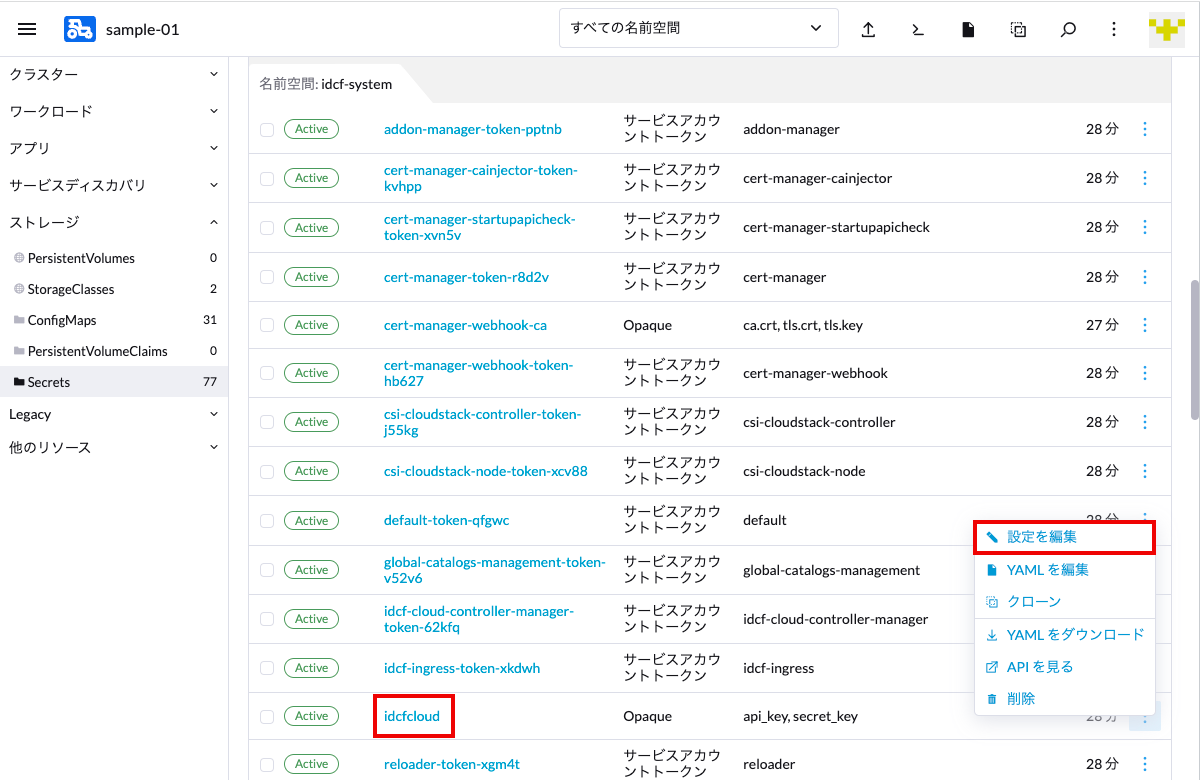The image size is (1200, 780).
Task: Open the すべての名前空間 namespace dropdown
Action: 698,29
